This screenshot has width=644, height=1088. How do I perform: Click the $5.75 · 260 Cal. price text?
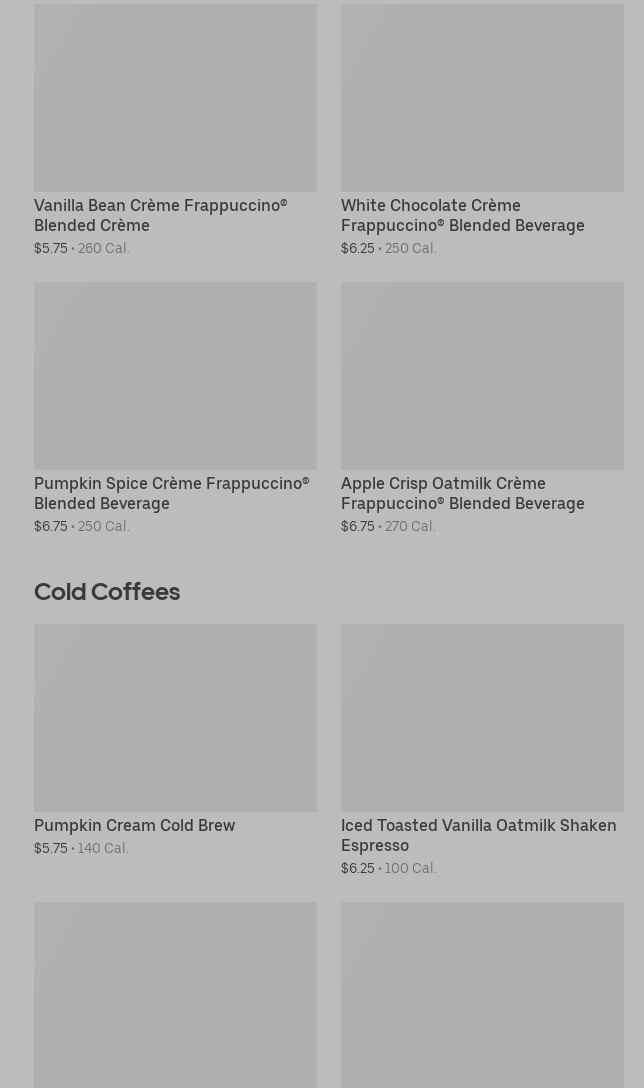click(82, 249)
